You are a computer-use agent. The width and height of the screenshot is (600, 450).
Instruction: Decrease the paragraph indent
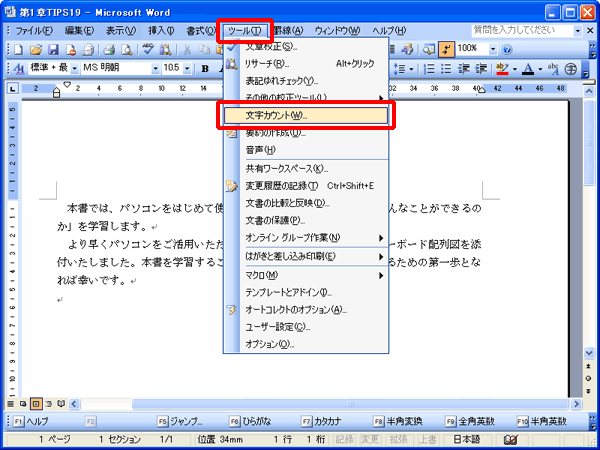coord(464,68)
